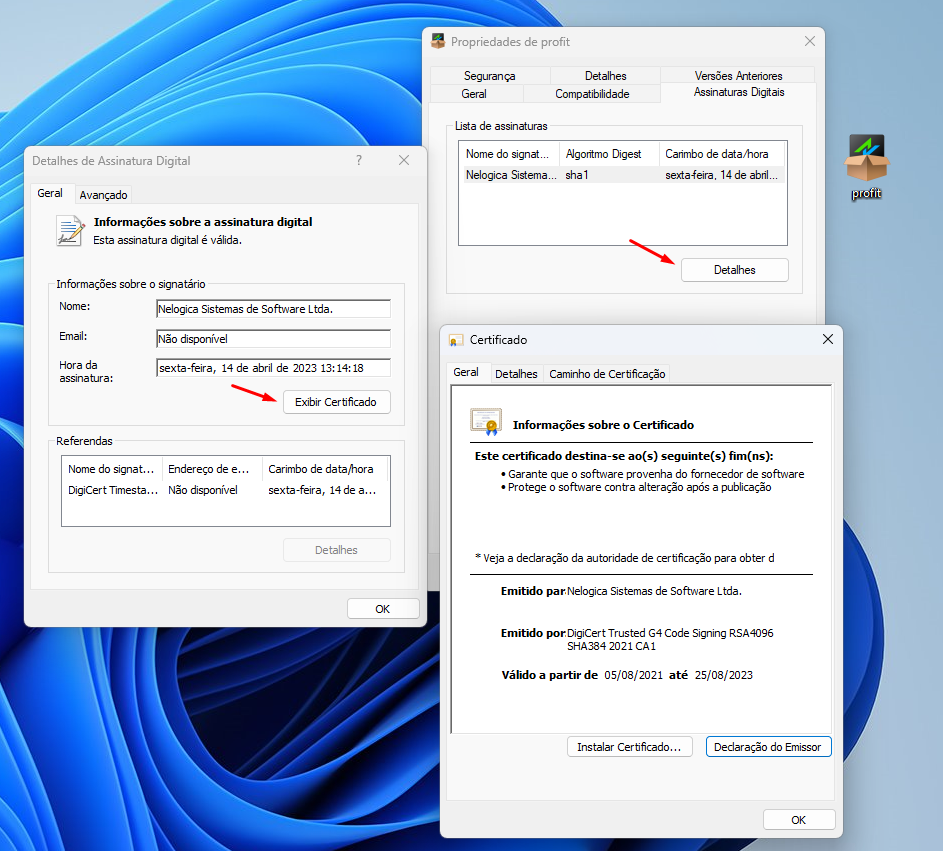Click the sexta-feira, 14 de a... cell in Referendas
The image size is (943, 851).
pyautogui.click(x=322, y=490)
